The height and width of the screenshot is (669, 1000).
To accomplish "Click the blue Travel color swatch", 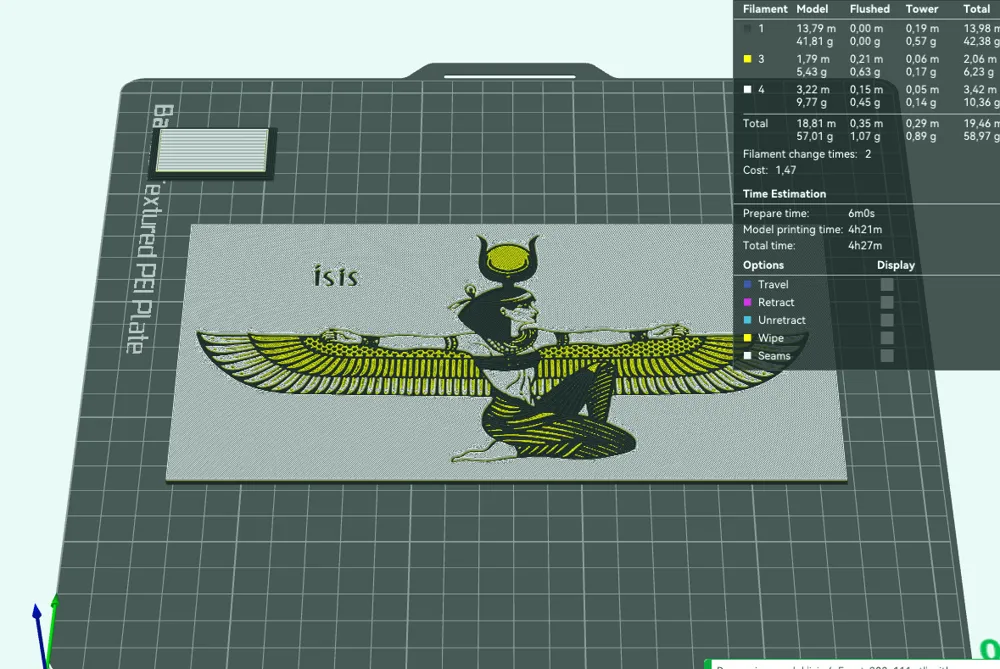I will pos(747,284).
